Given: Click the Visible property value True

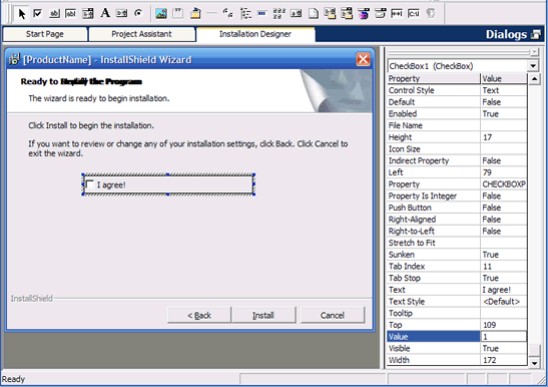Looking at the screenshot, I should click(503, 349).
